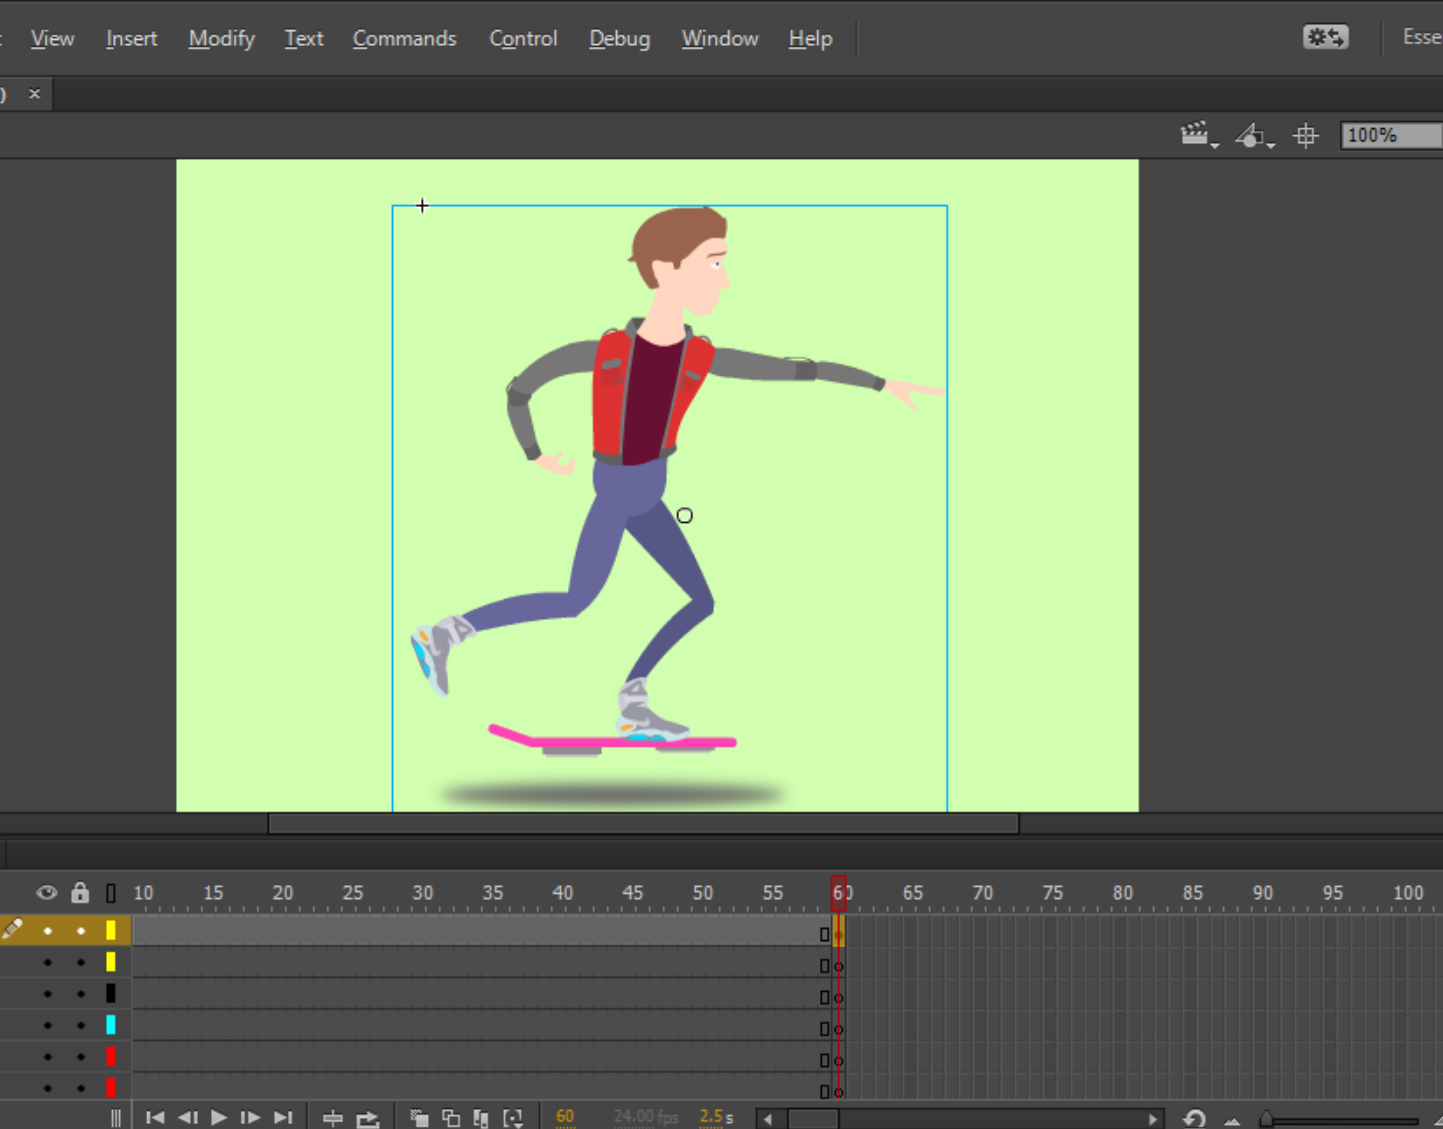This screenshot has height=1129, width=1443.
Task: Enable Onion Skin
Action: point(419,1118)
